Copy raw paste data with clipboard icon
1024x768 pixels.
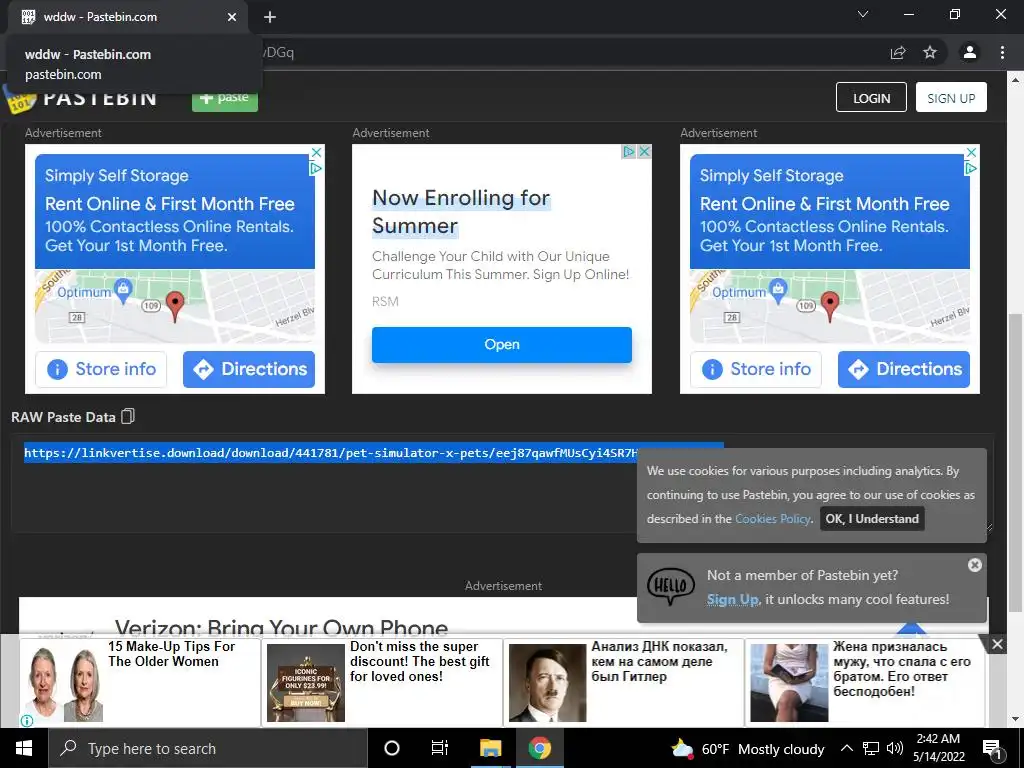[x=128, y=416]
